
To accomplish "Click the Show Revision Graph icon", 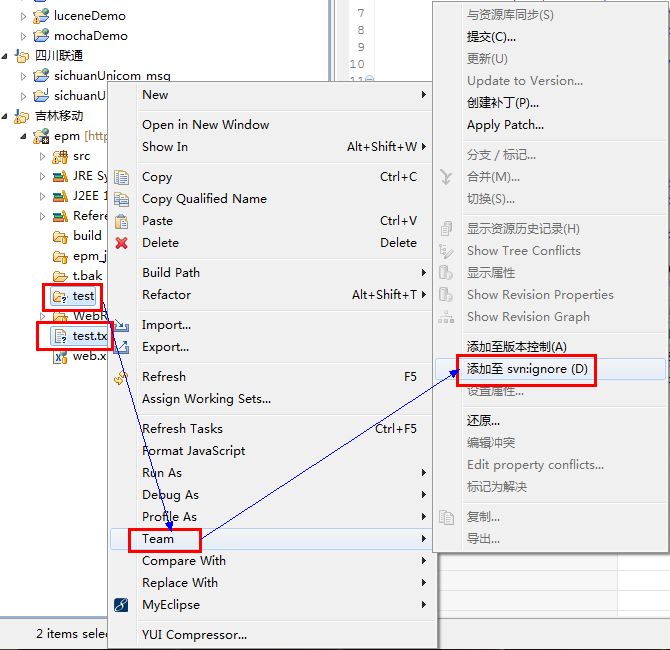I will pos(446,317).
